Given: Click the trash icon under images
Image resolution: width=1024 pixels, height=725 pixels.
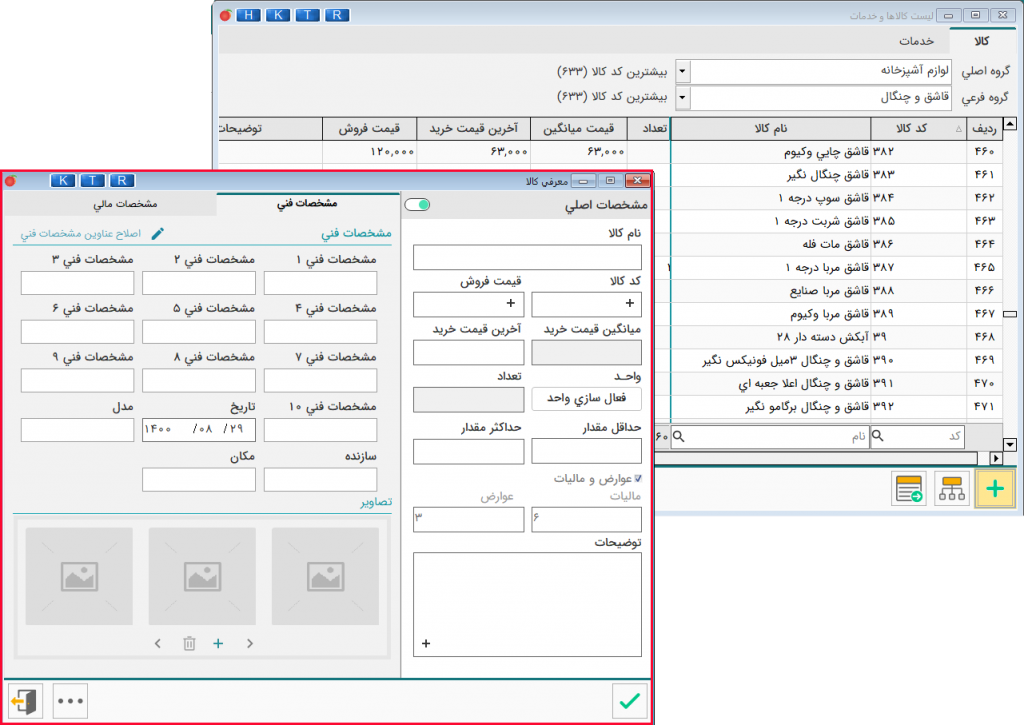Looking at the screenshot, I should point(189,644).
